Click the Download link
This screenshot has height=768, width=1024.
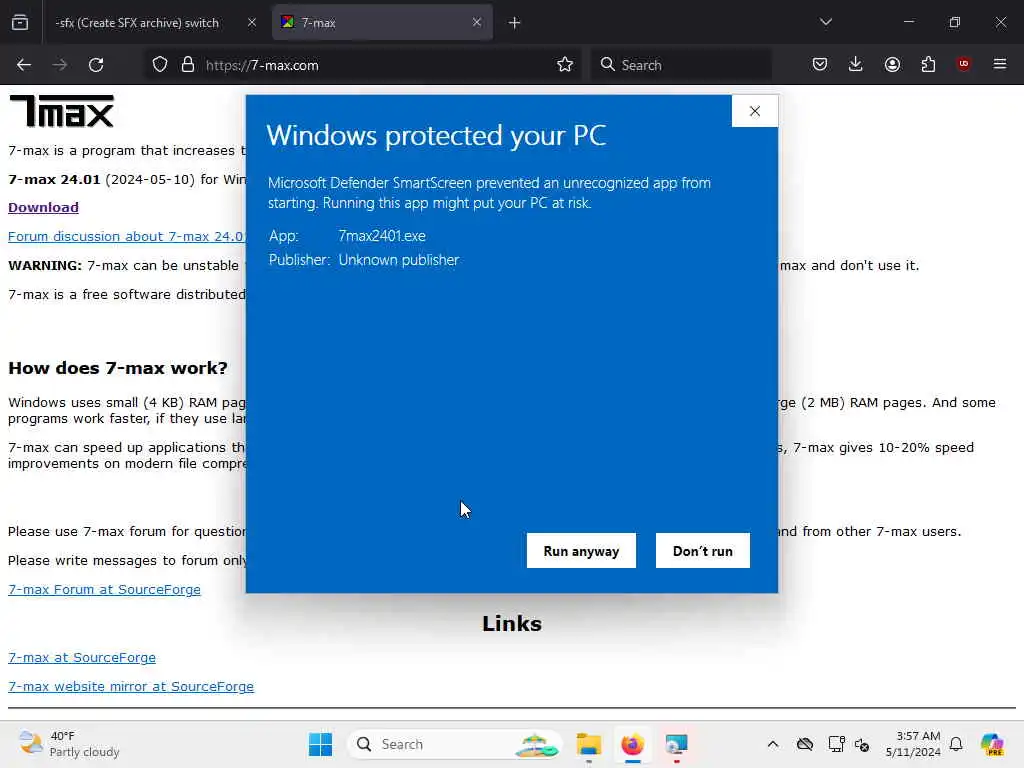43,208
